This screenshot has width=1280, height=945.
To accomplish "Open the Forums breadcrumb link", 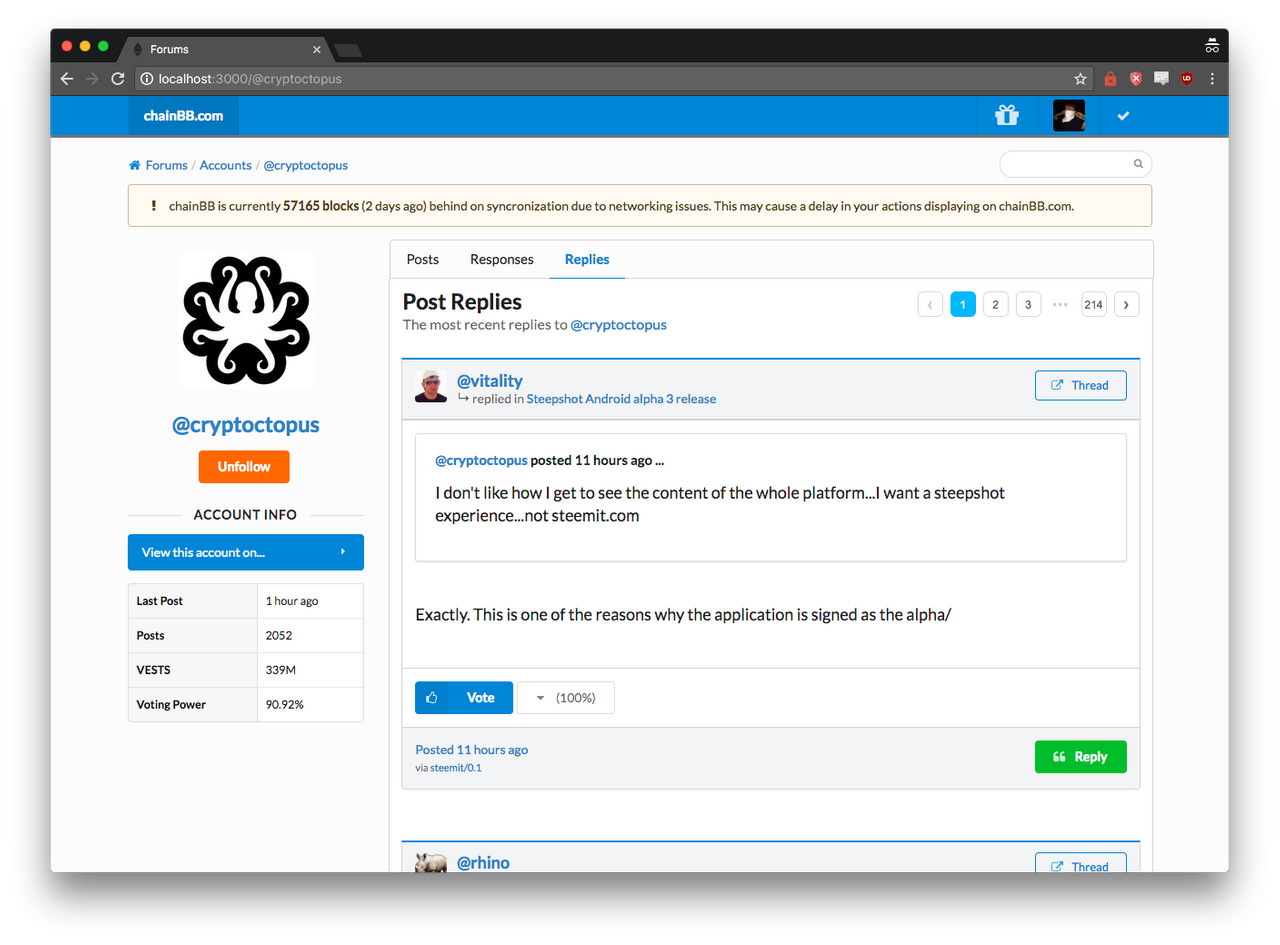I will click(167, 165).
